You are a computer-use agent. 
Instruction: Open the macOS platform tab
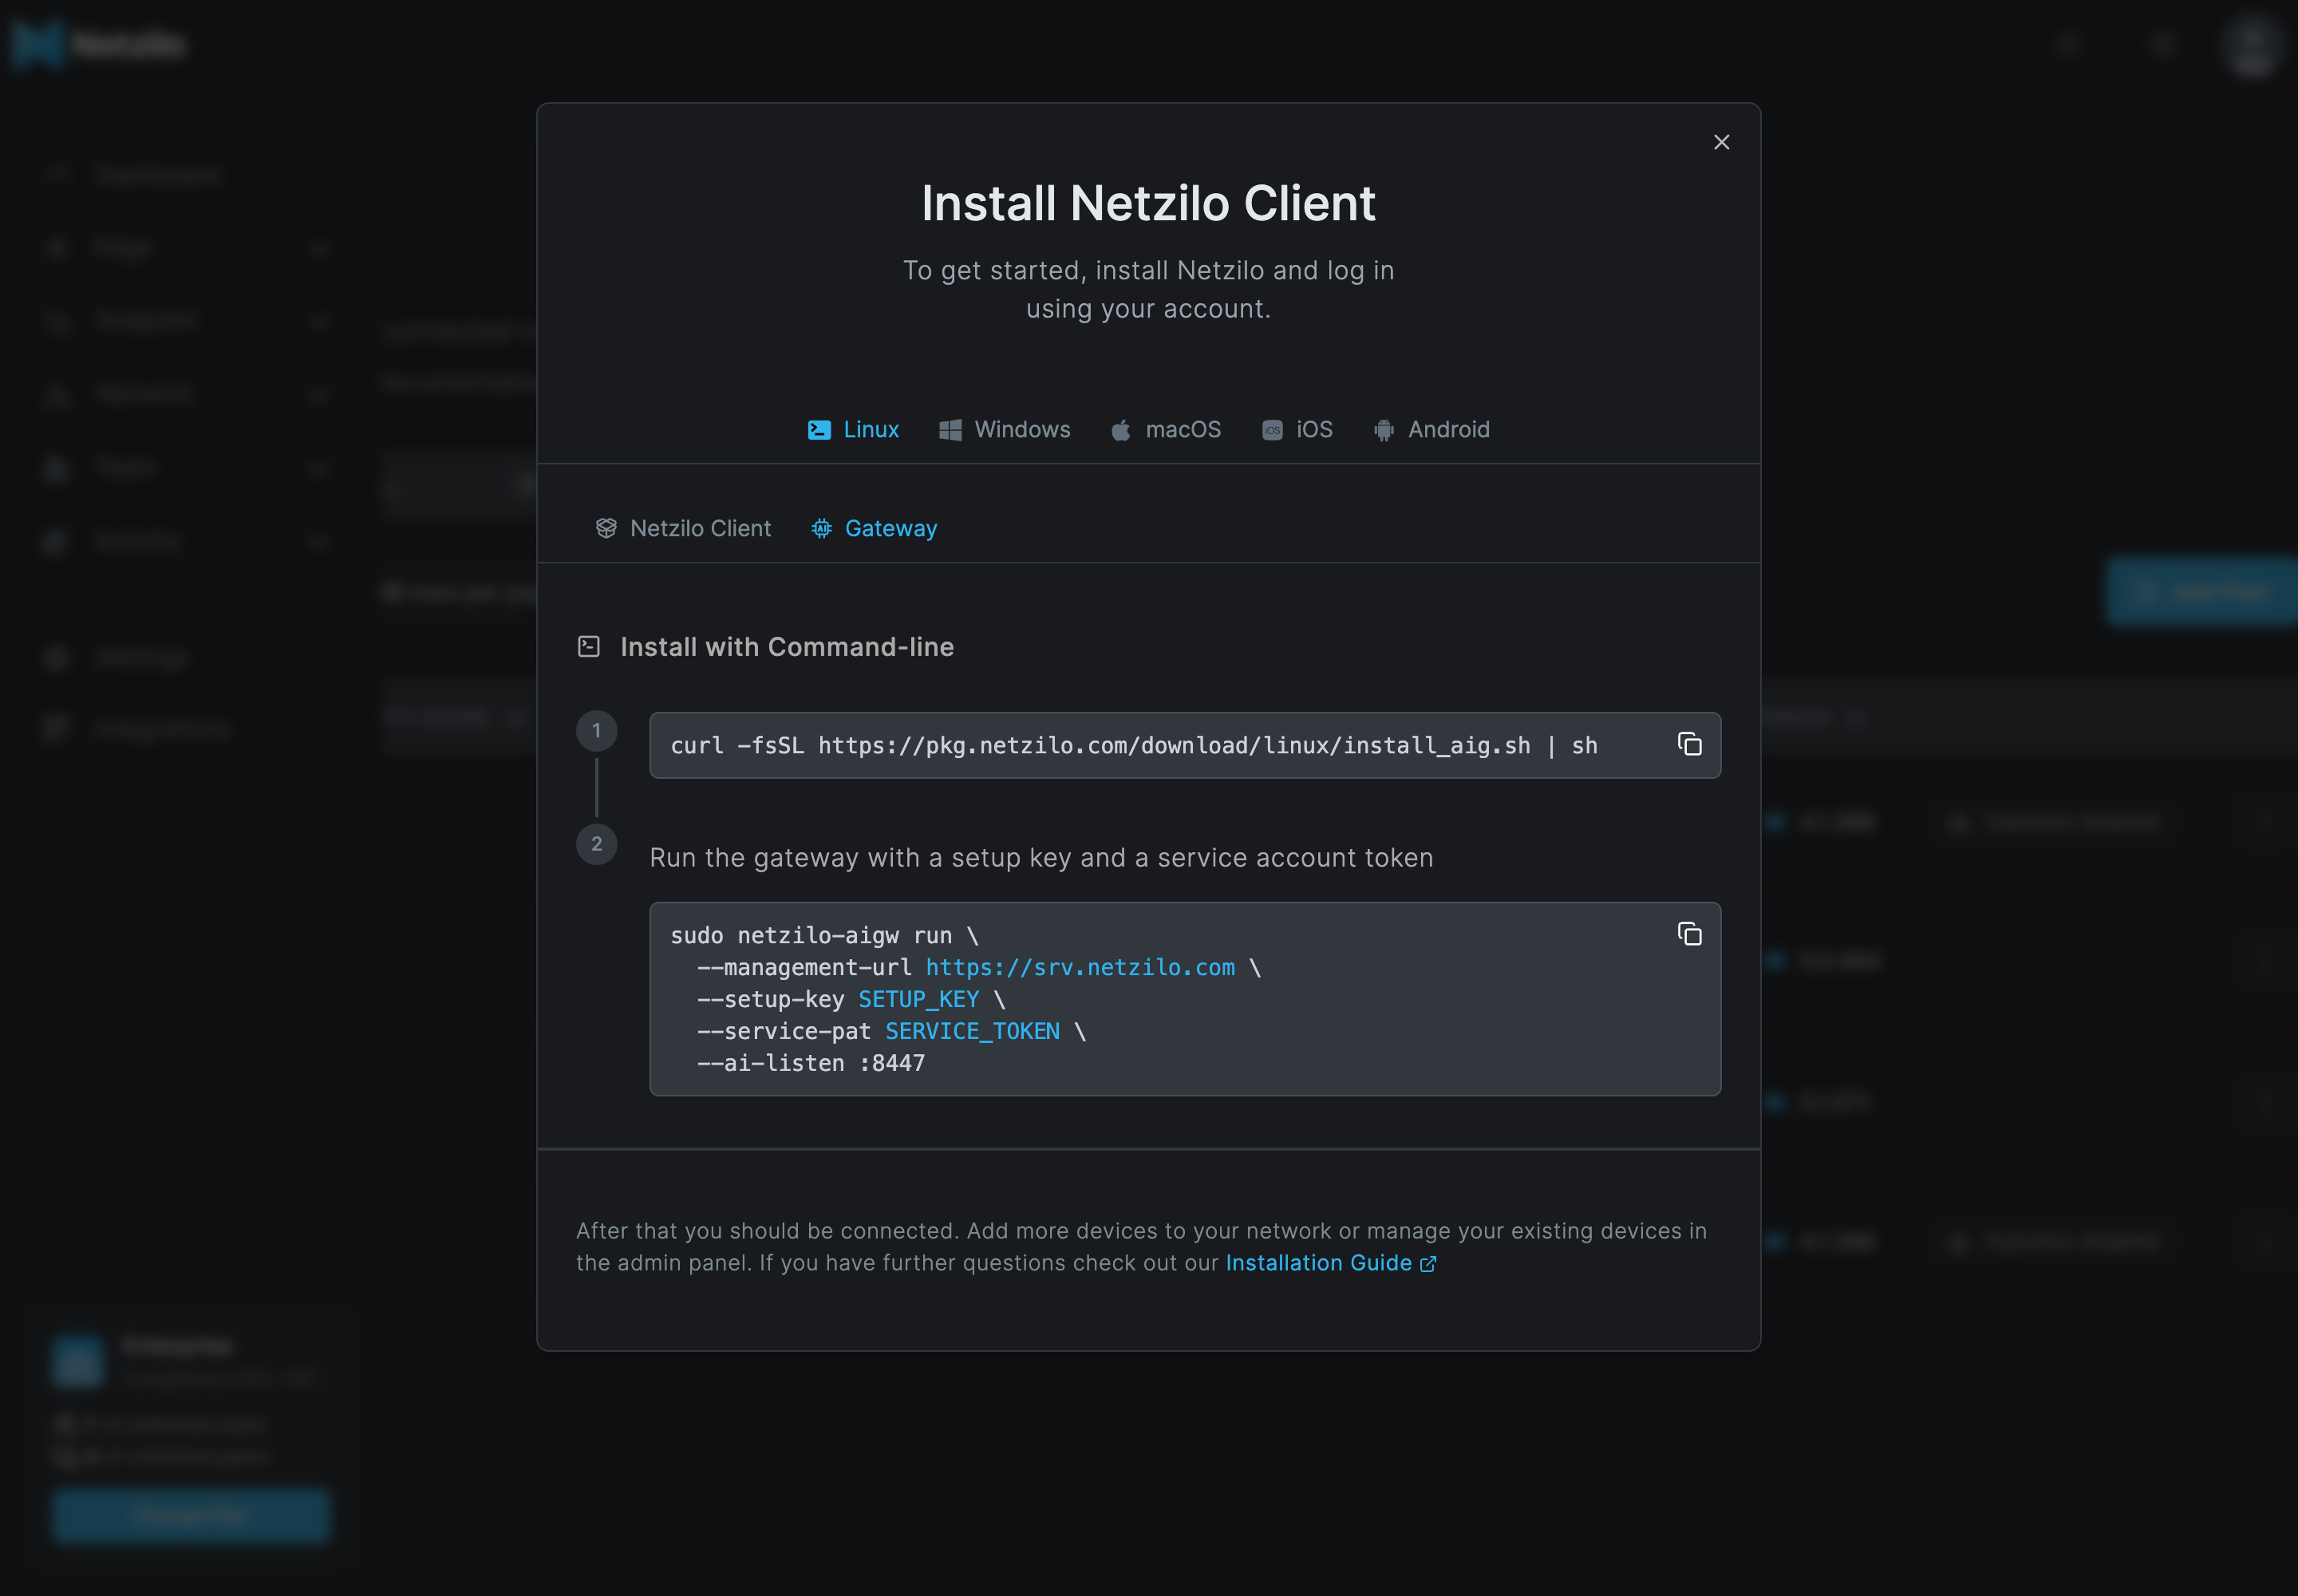pos(1166,430)
